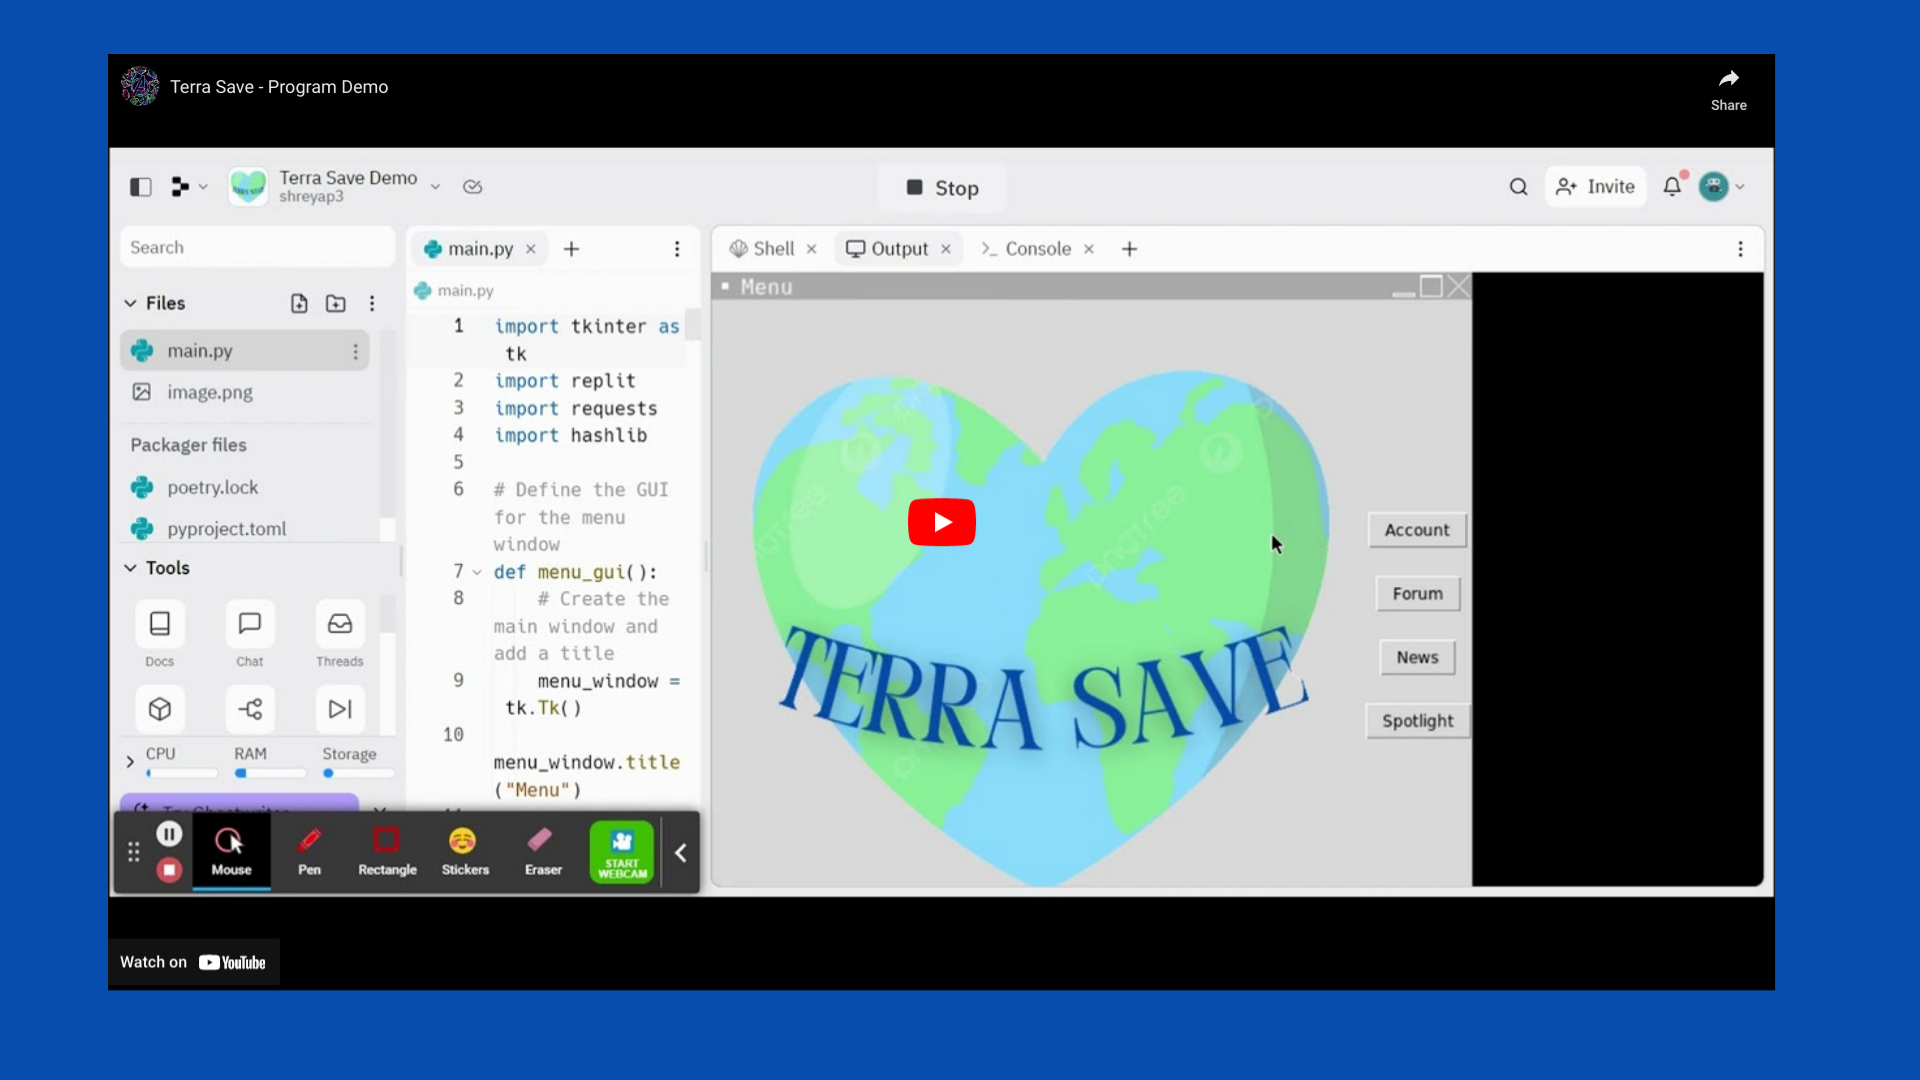
Task: Collapse the Tools section chevron
Action: pyautogui.click(x=130, y=568)
